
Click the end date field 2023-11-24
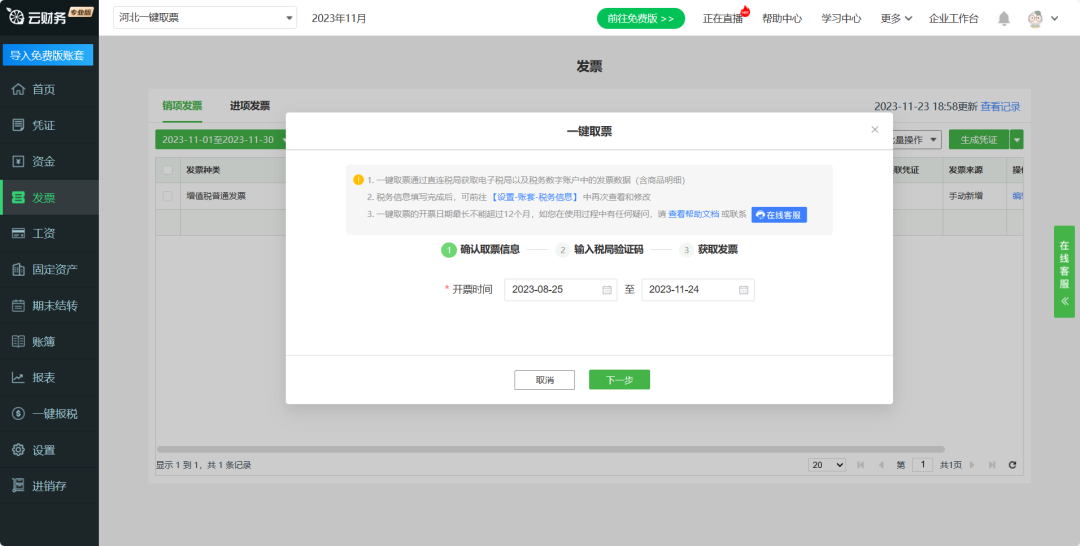(x=698, y=290)
